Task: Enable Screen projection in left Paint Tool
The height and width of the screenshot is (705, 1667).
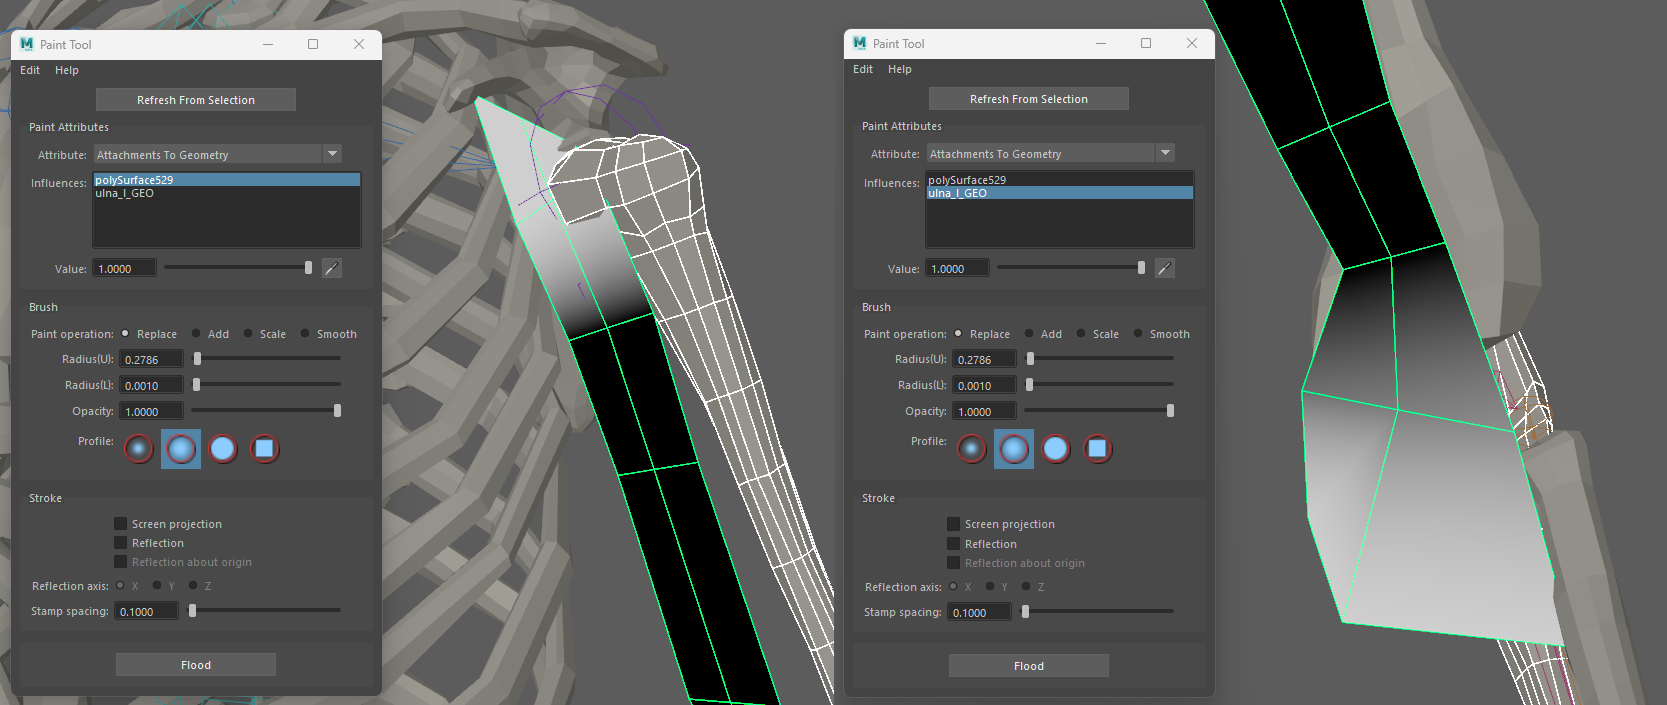Action: click(121, 524)
